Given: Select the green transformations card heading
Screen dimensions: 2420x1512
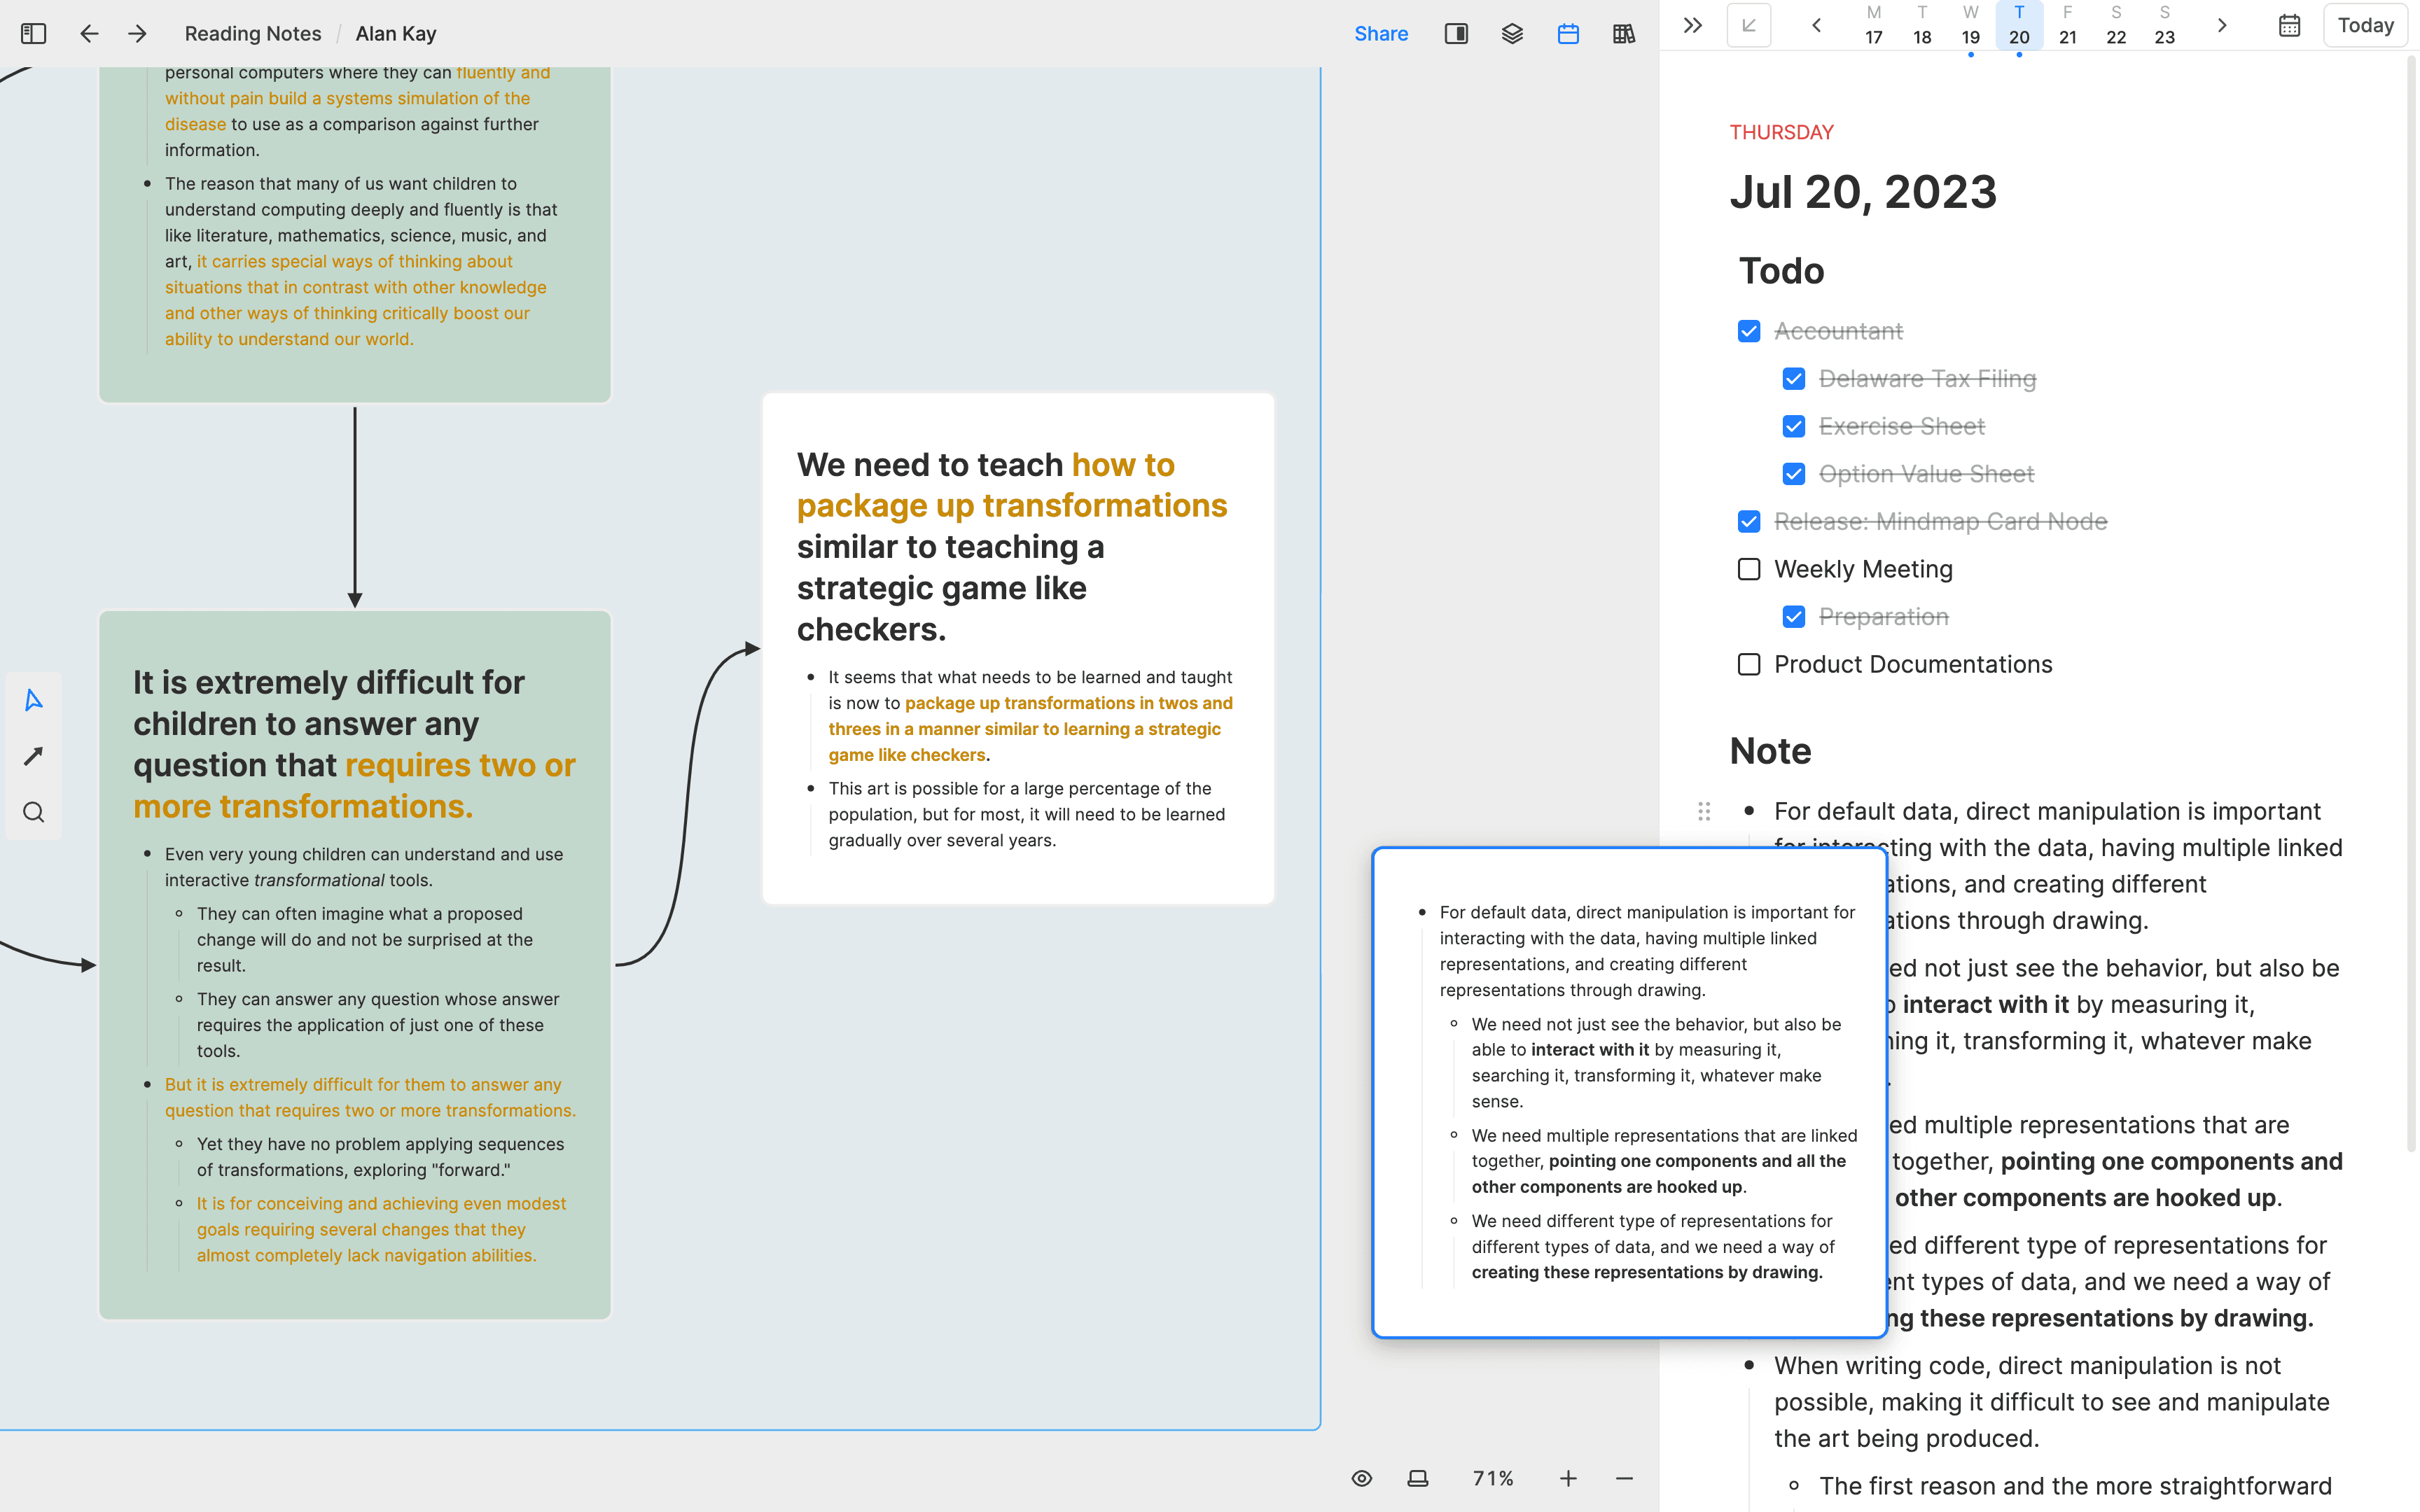Looking at the screenshot, I should click(354, 744).
